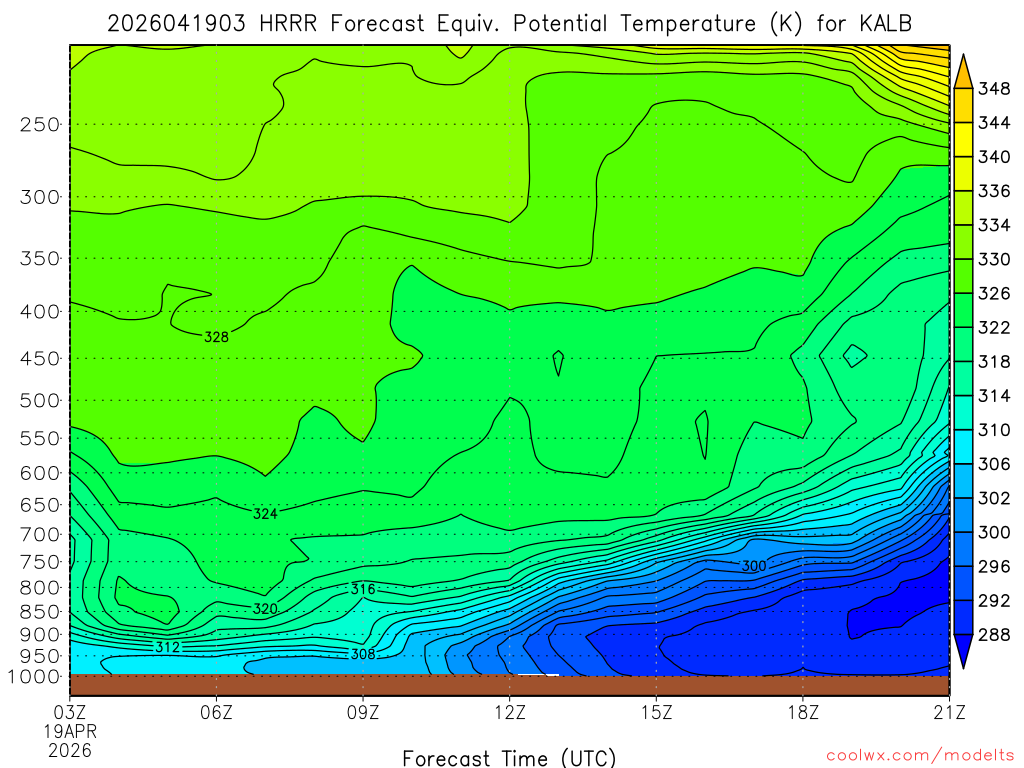Click the 340 value on the color legend

click(x=994, y=157)
